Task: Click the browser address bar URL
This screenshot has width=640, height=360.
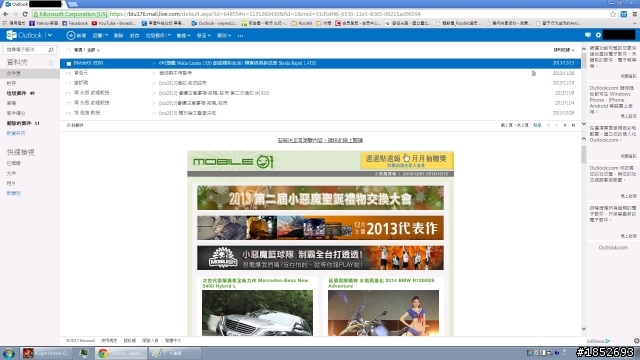Action: (x=264, y=14)
